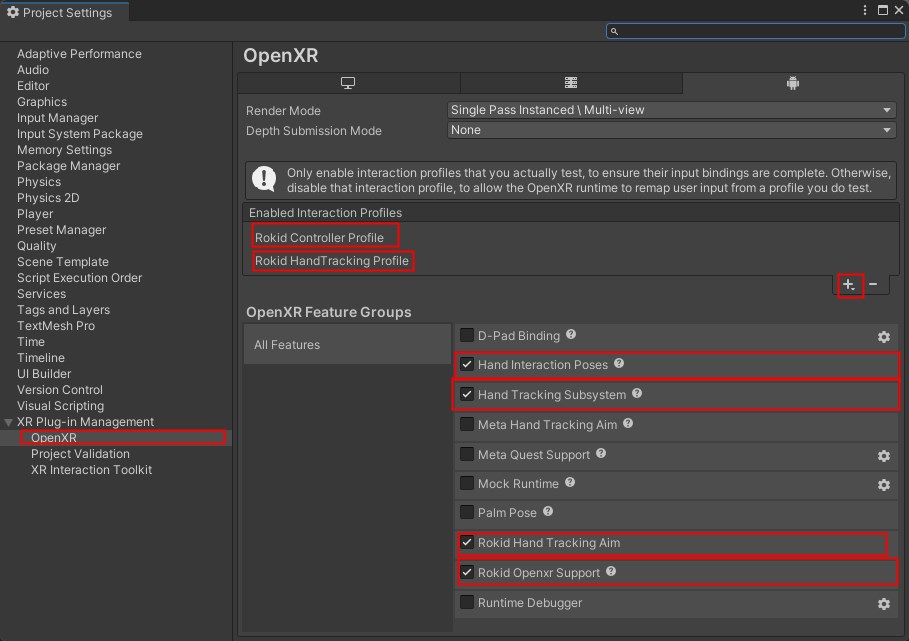This screenshot has width=909, height=641.
Task: Select the Quality settings category
Action: click(37, 246)
